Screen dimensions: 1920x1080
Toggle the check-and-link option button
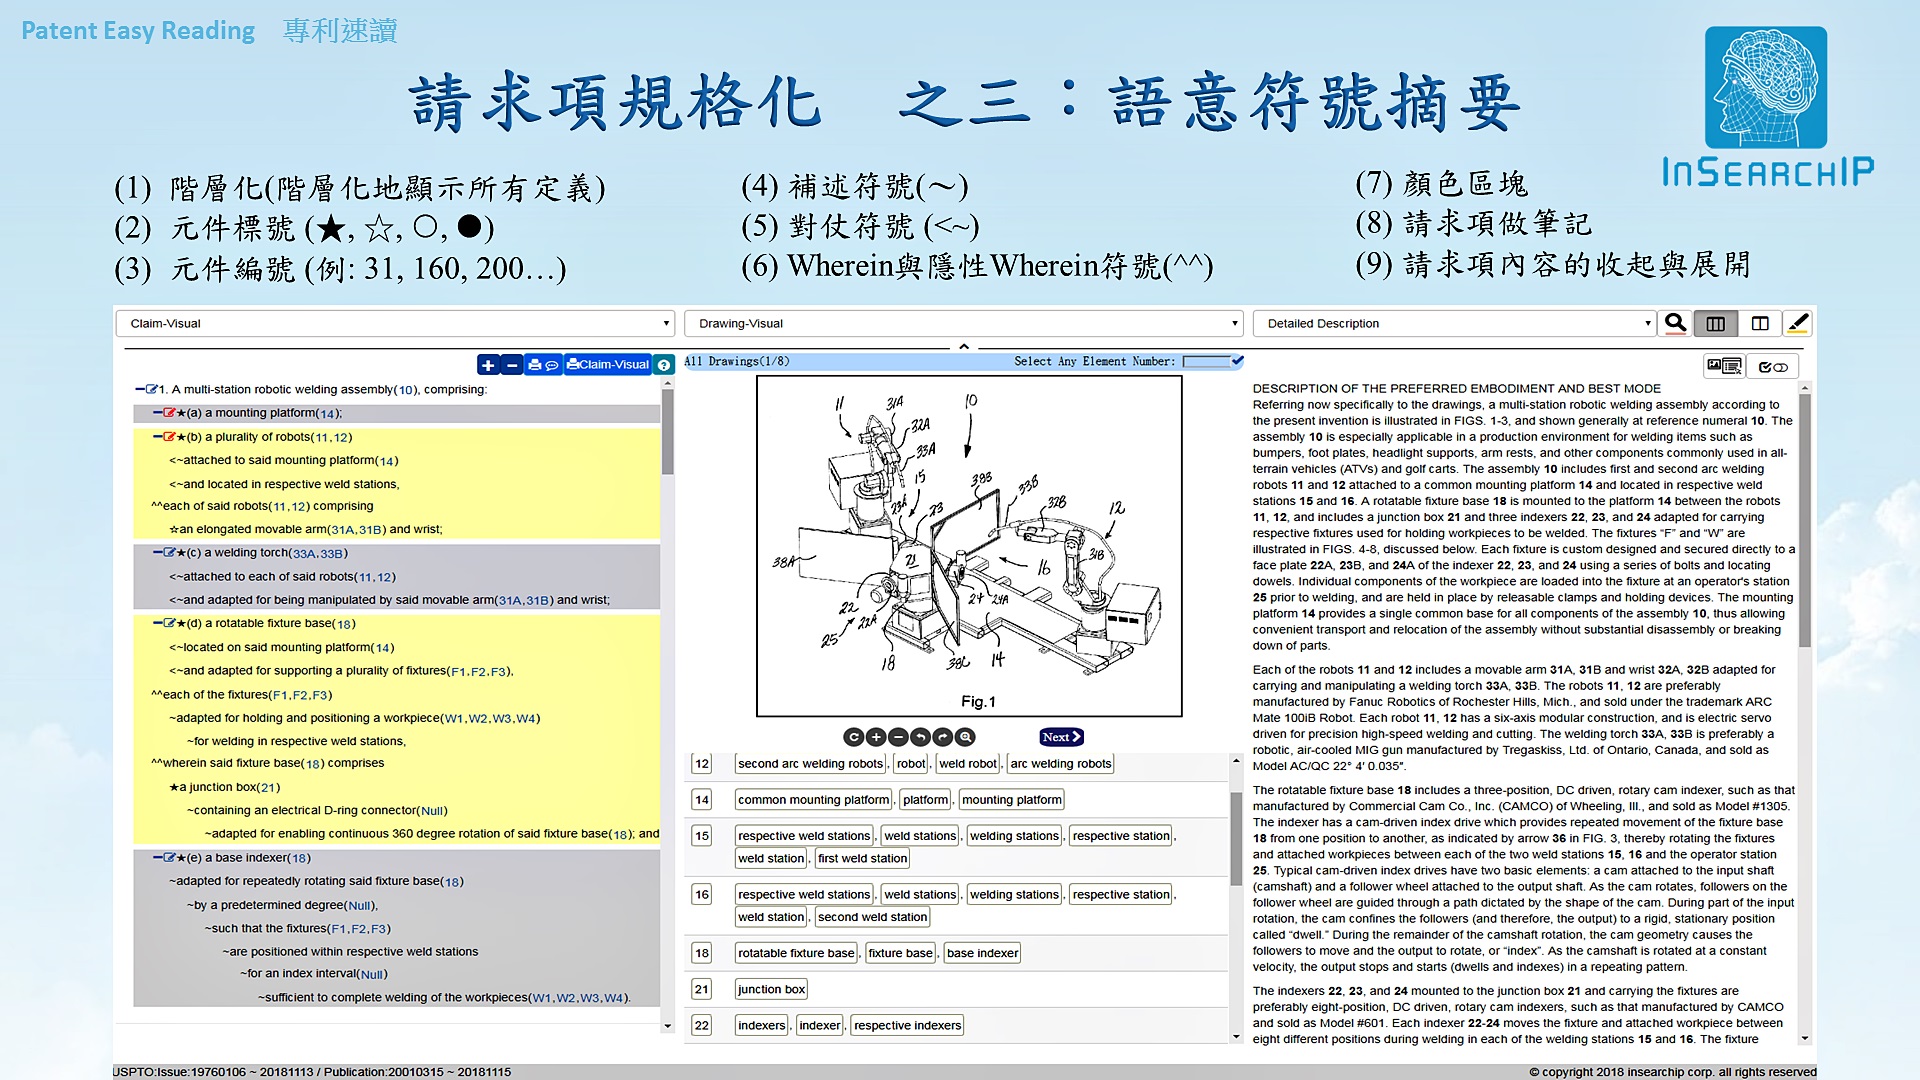pos(1772,367)
